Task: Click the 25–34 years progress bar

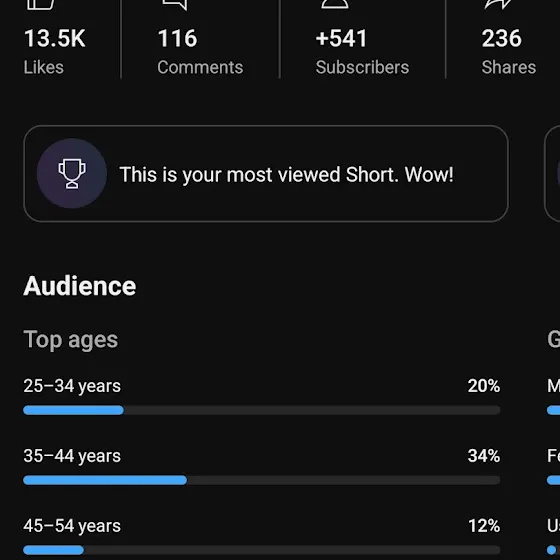Action: [262, 410]
